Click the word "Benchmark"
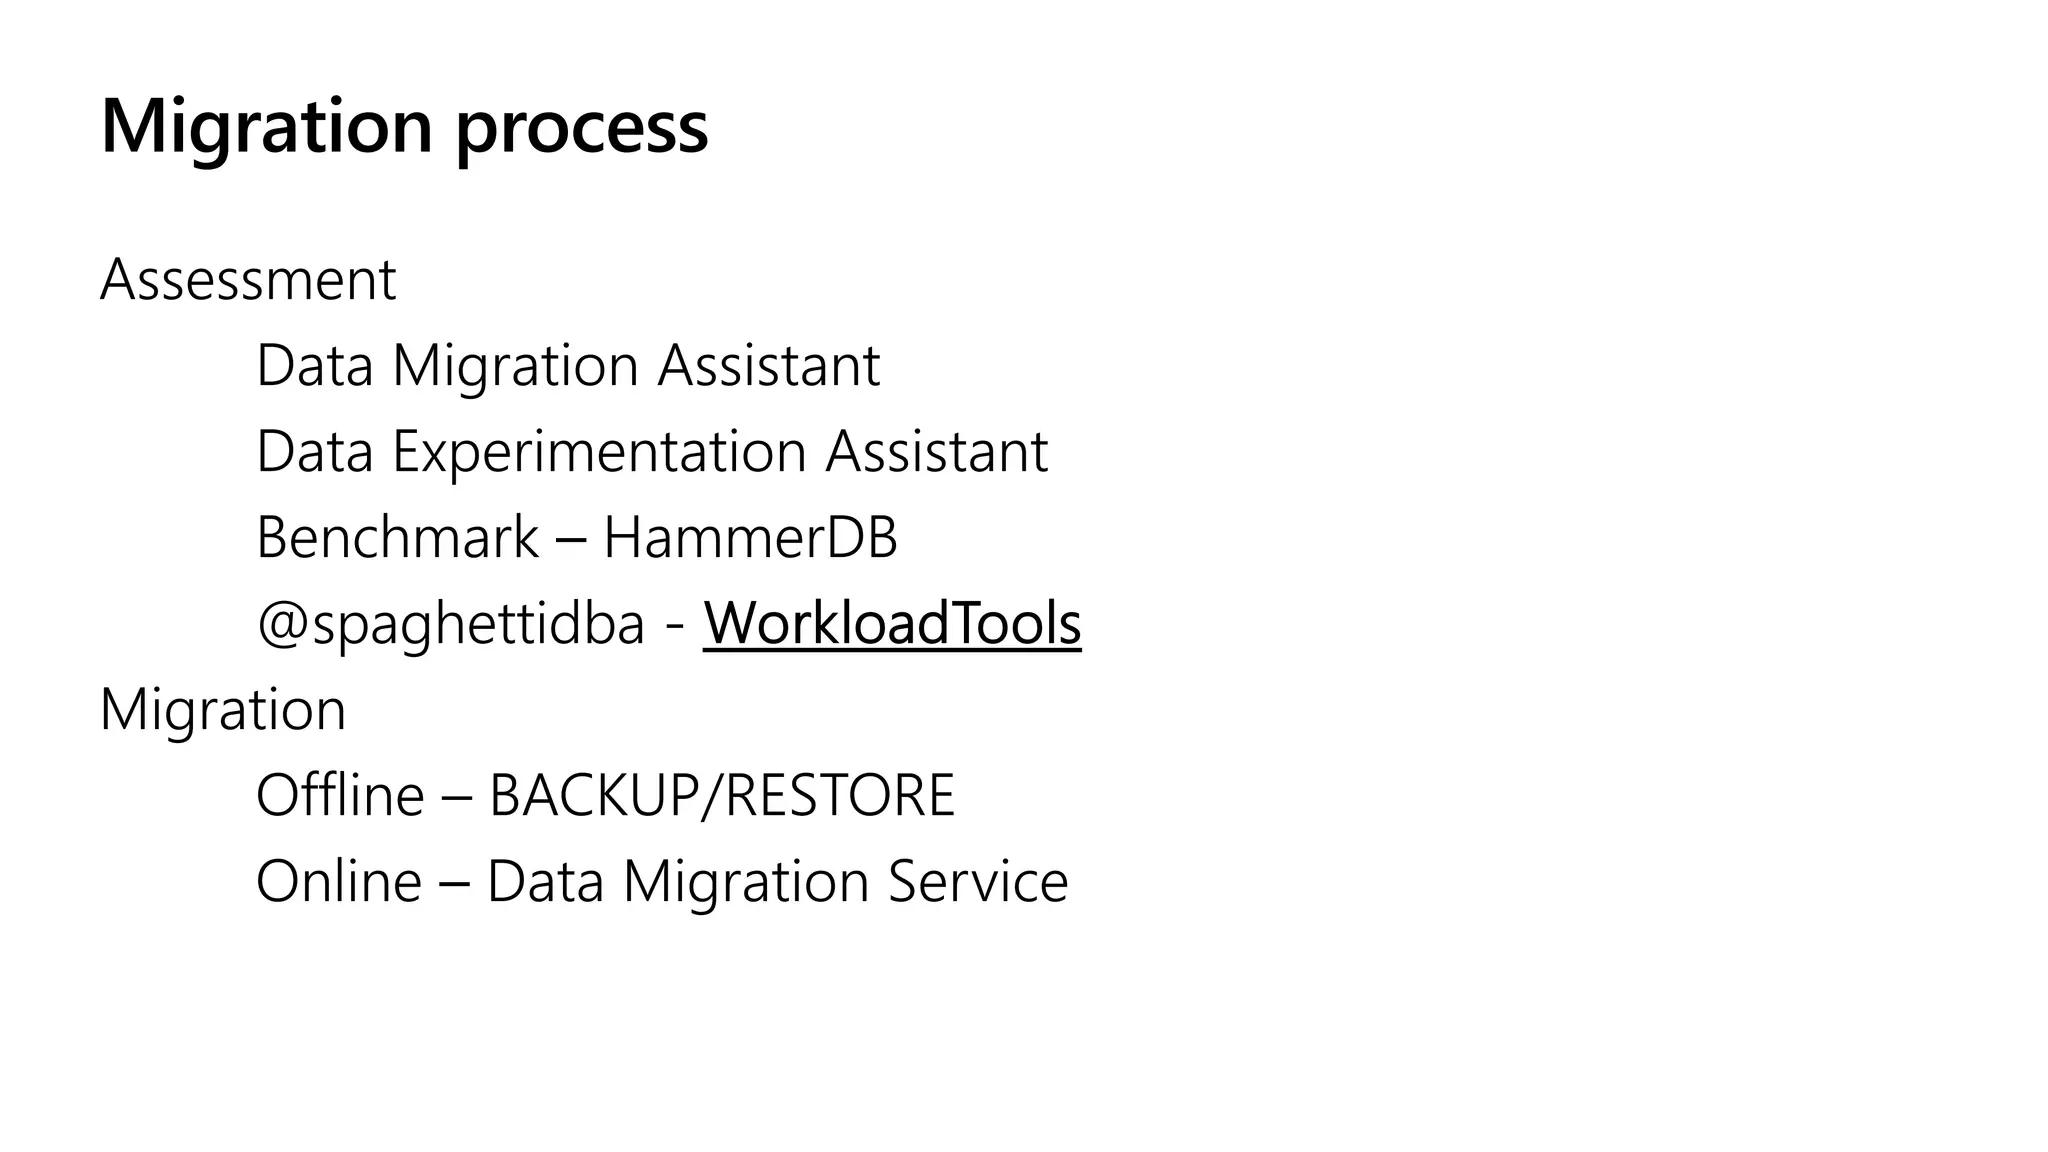The width and height of the screenshot is (2048, 1152). [x=397, y=537]
